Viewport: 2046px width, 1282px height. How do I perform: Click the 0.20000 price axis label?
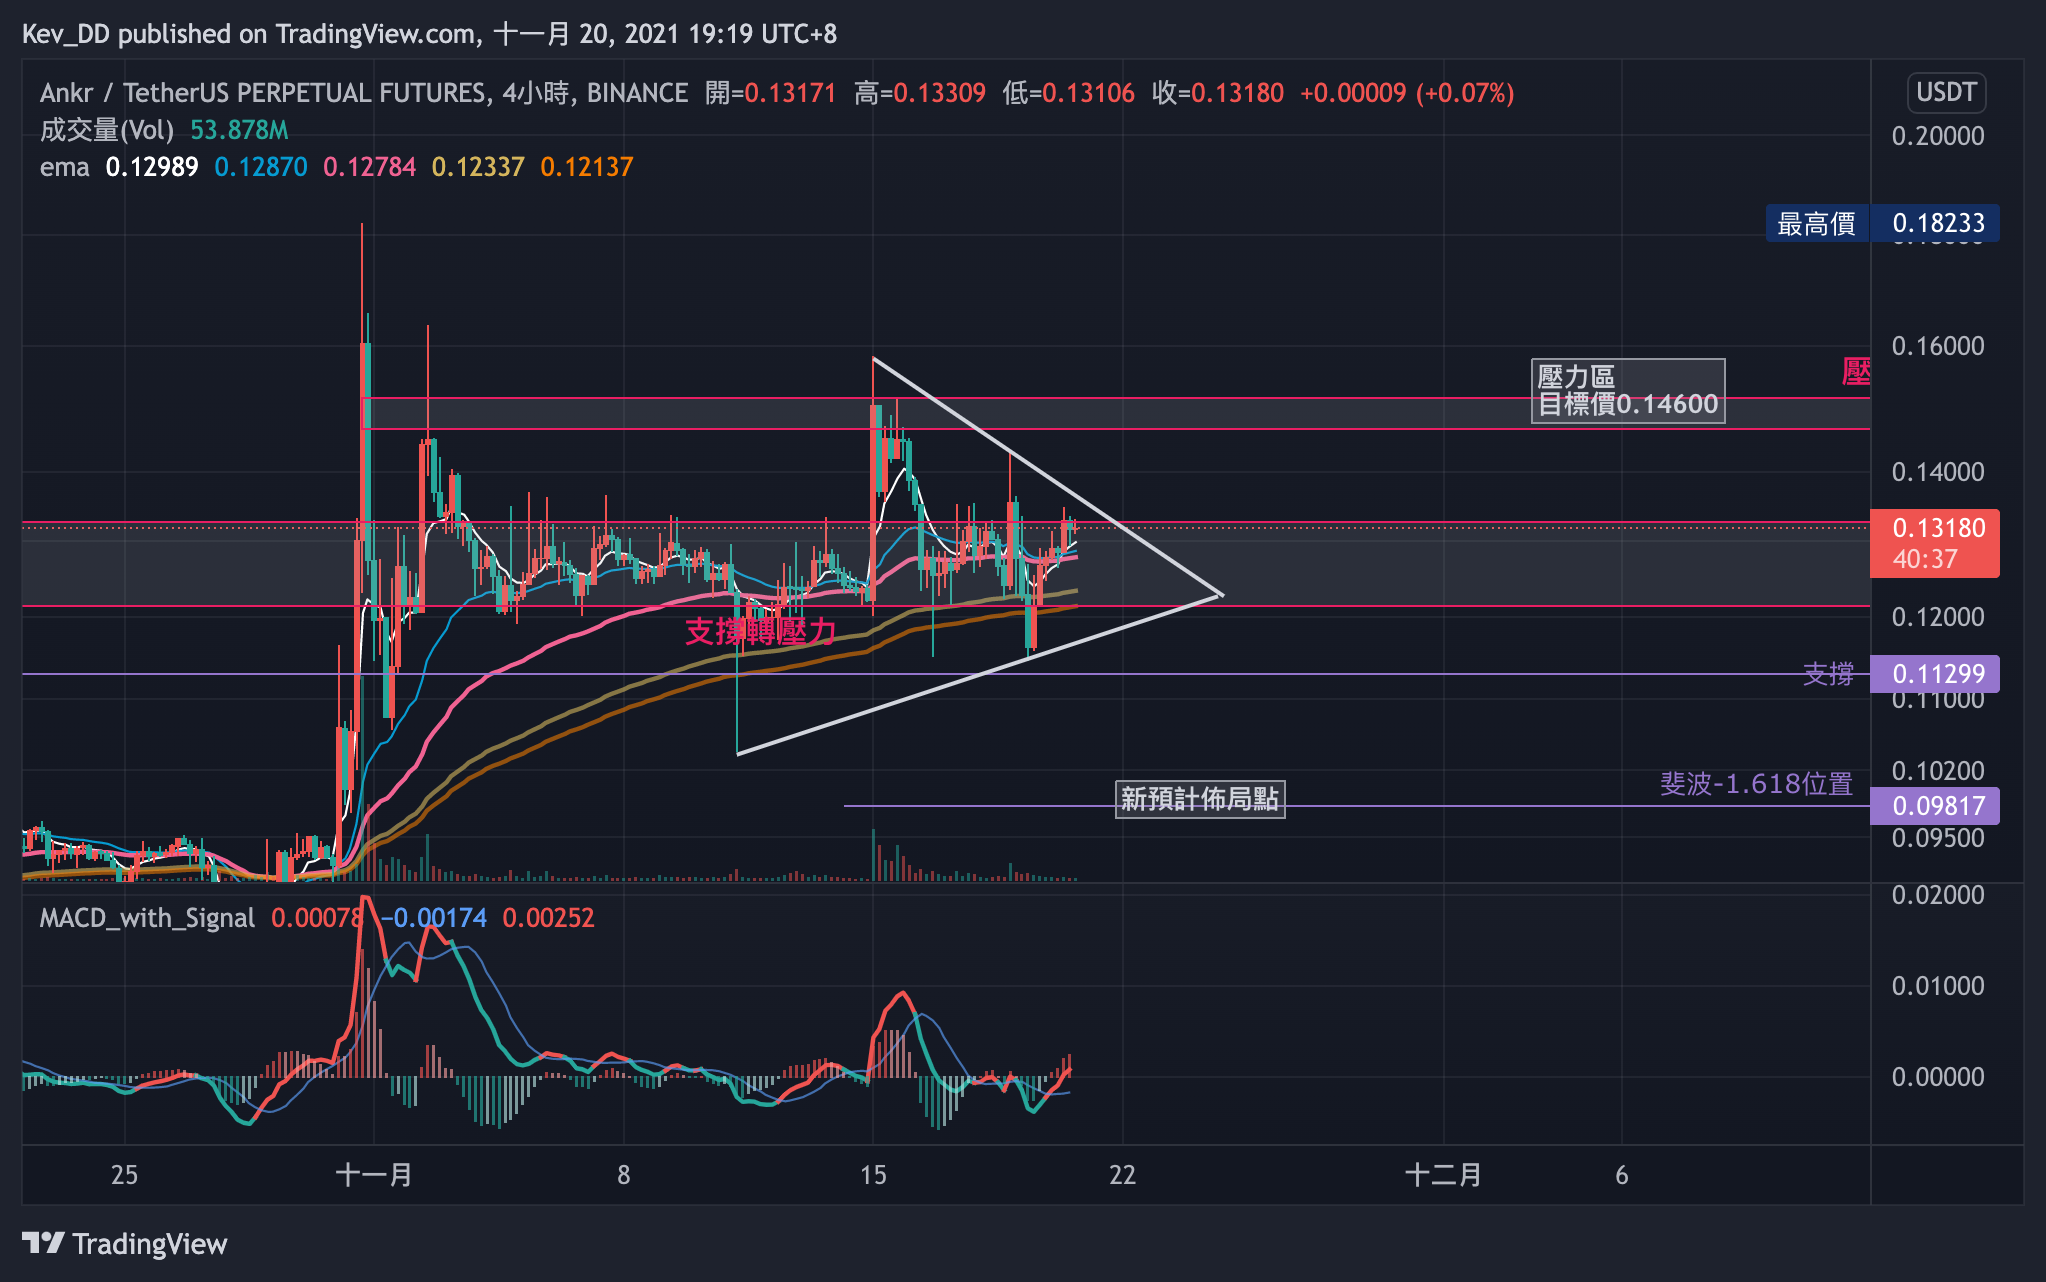[1938, 136]
